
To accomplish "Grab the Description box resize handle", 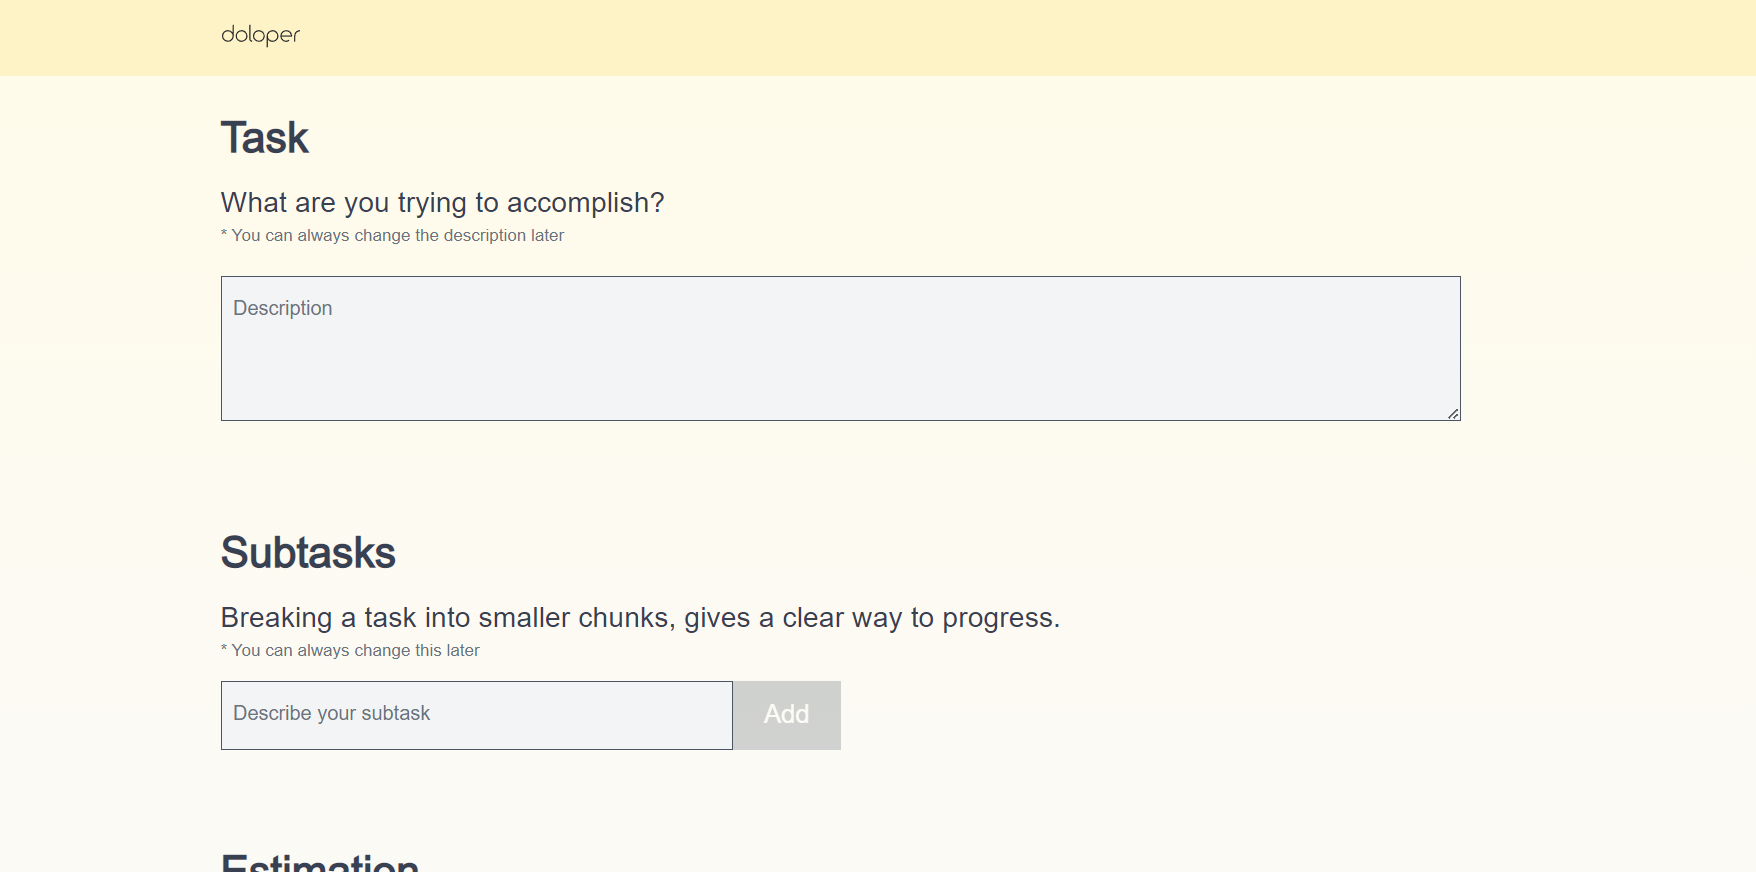I will pos(1453,413).
